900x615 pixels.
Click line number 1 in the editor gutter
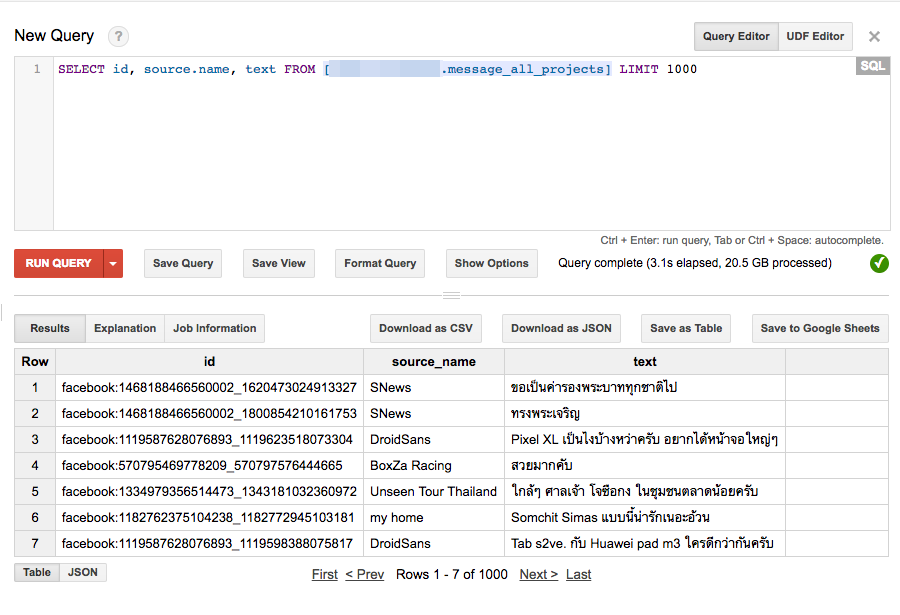37,69
